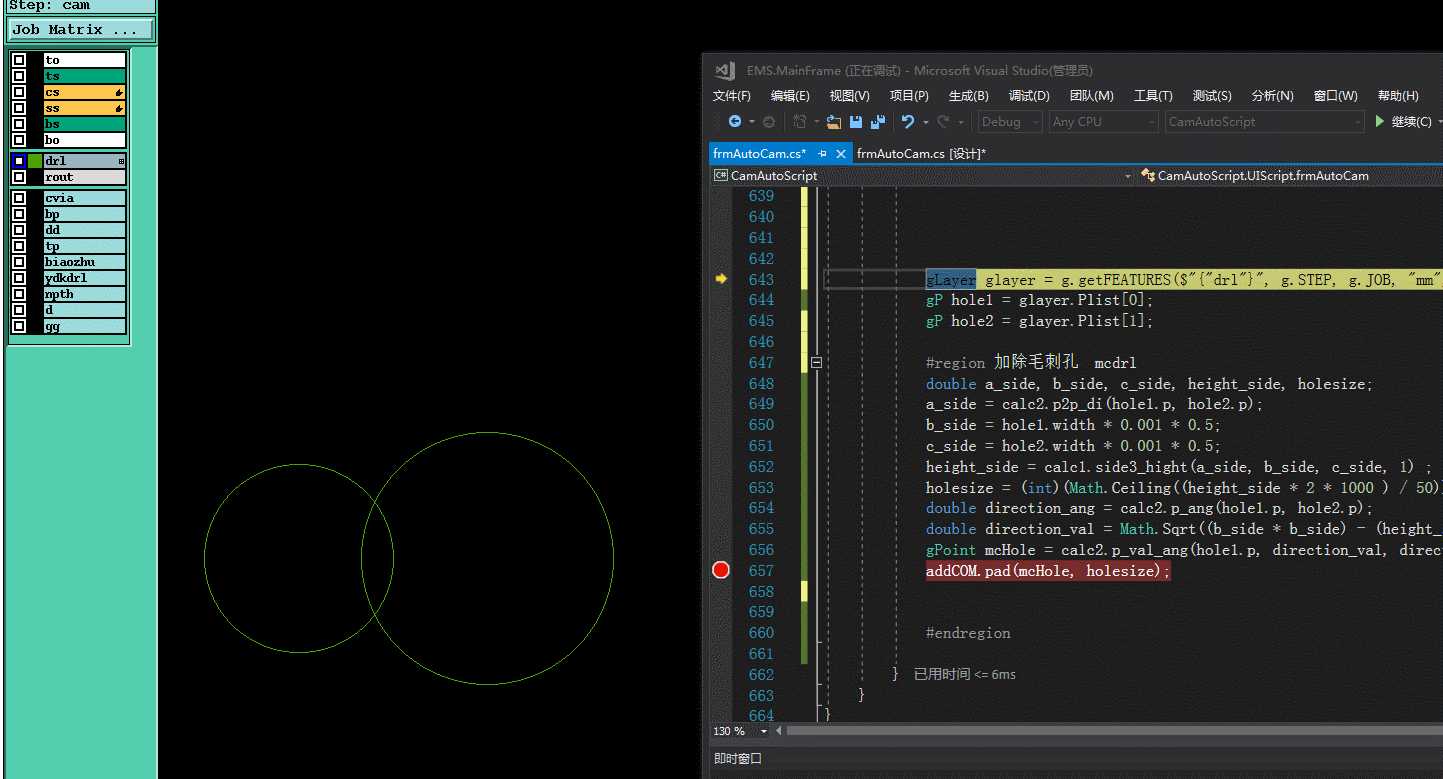Toggle the checkbox for layer drl
1443x779 pixels.
[x=19, y=161]
